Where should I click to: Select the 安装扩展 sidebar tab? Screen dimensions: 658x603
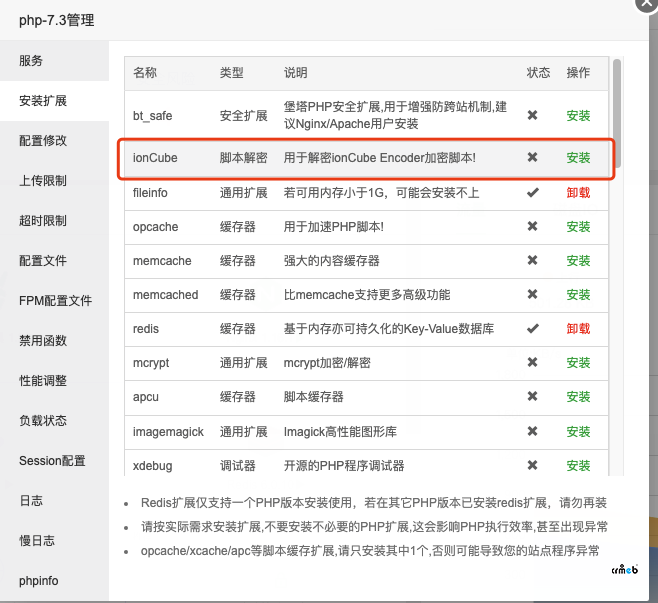pos(43,101)
